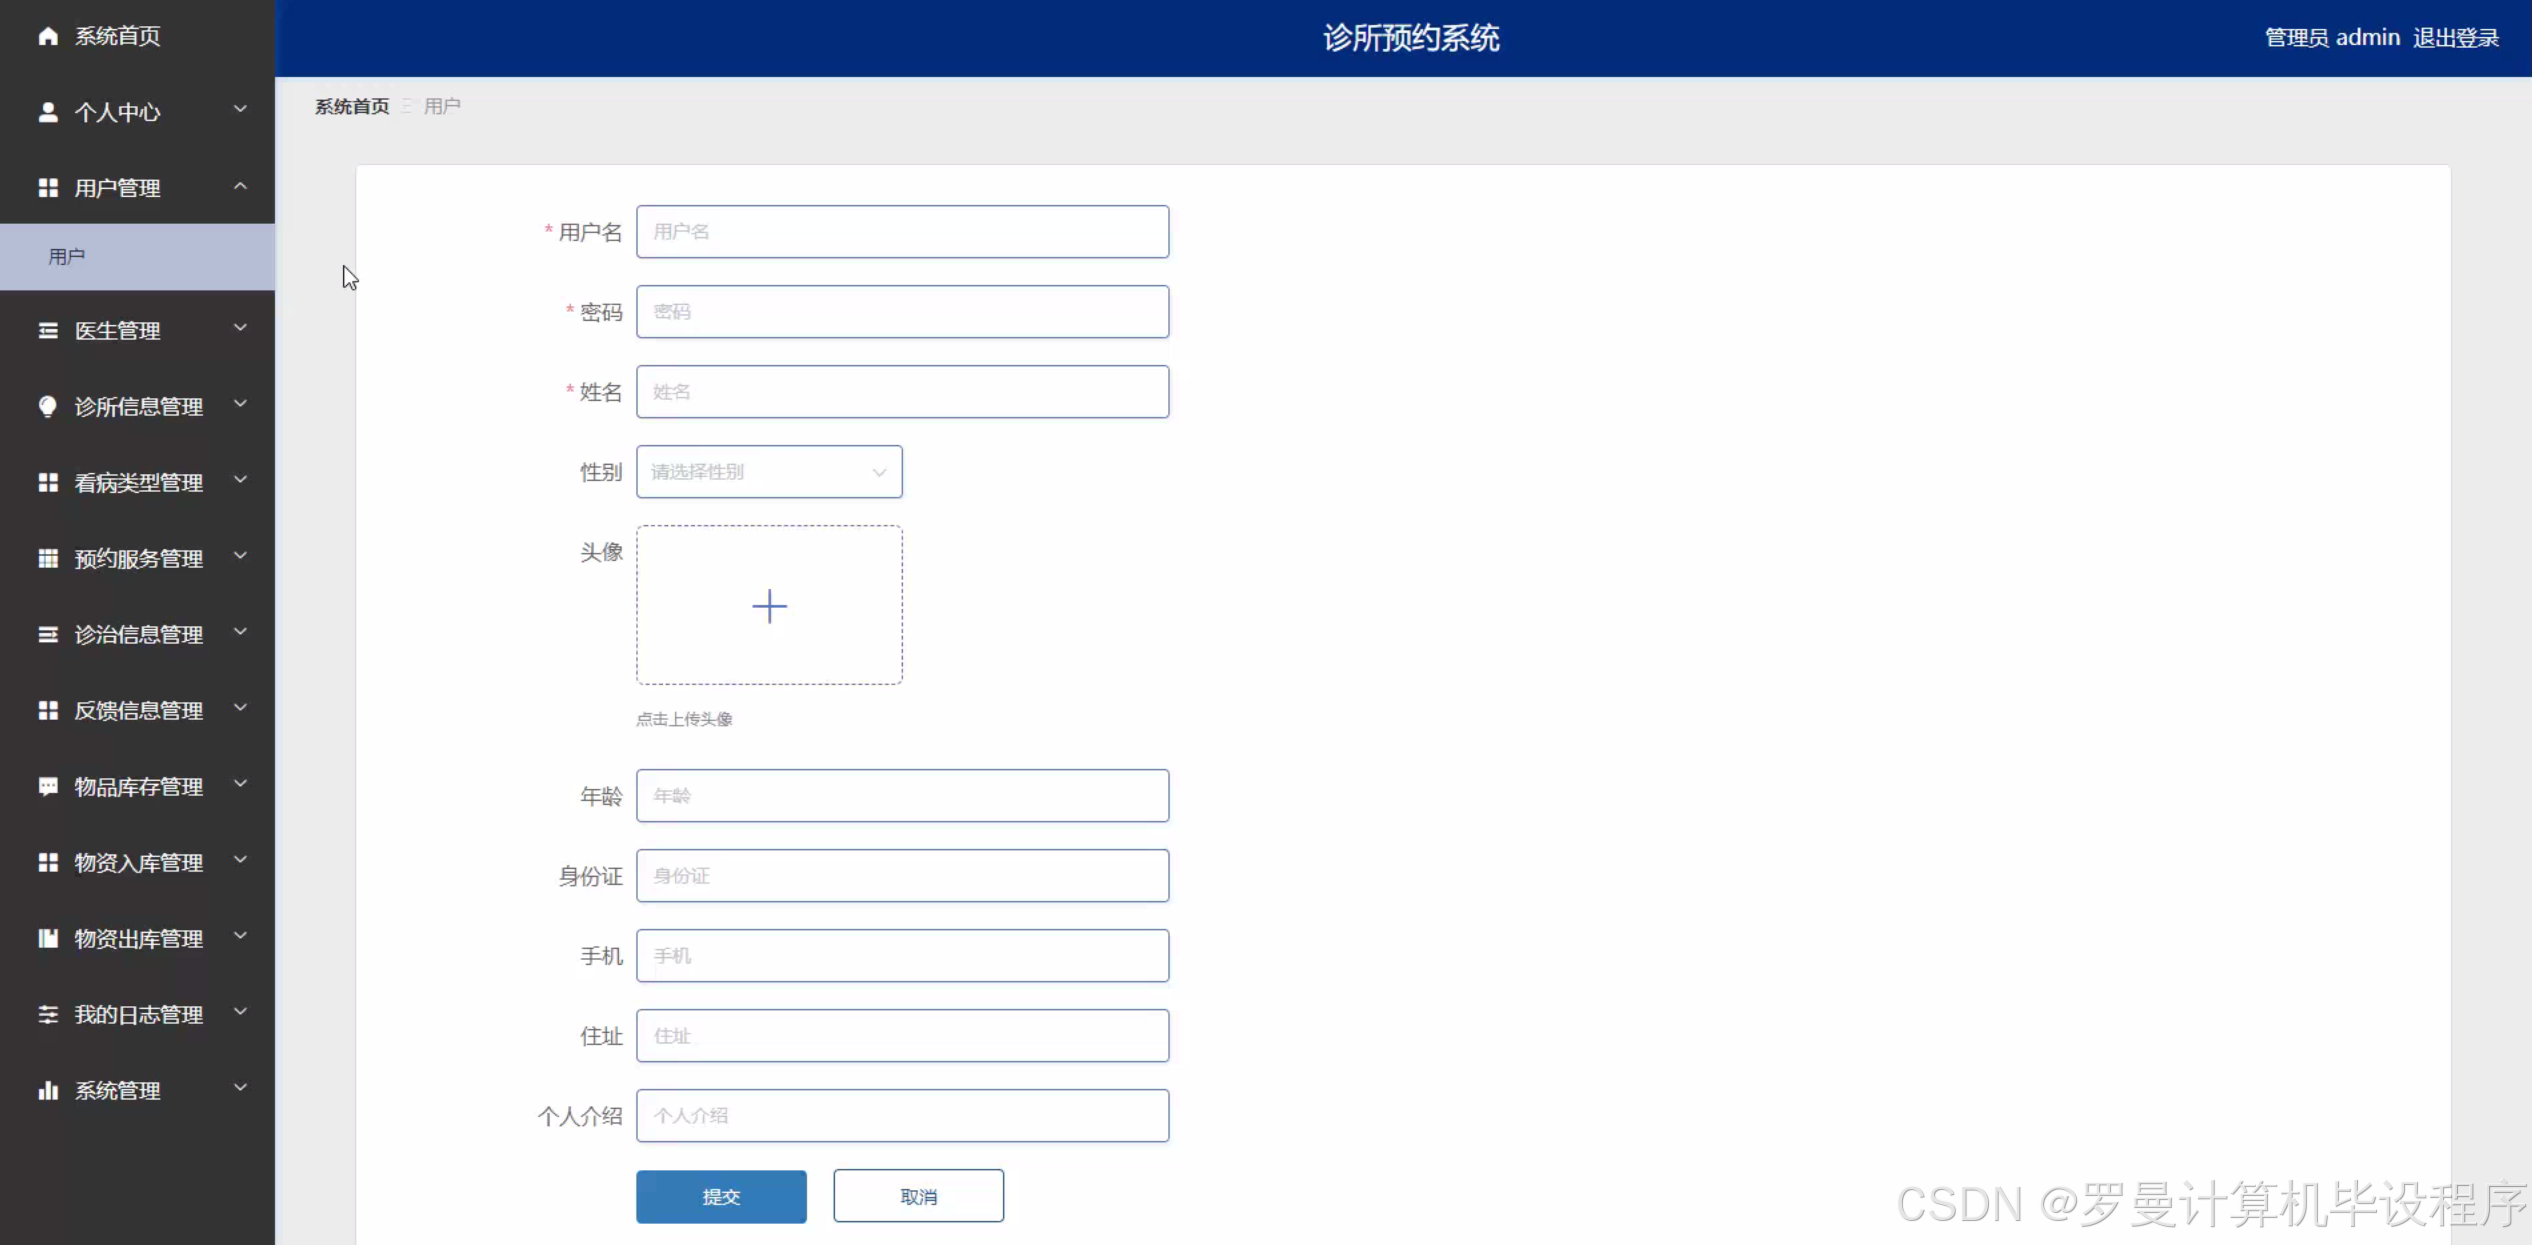Click the person icon for 个人中心
Viewport: 2532px width, 1245px height.
click(x=47, y=112)
